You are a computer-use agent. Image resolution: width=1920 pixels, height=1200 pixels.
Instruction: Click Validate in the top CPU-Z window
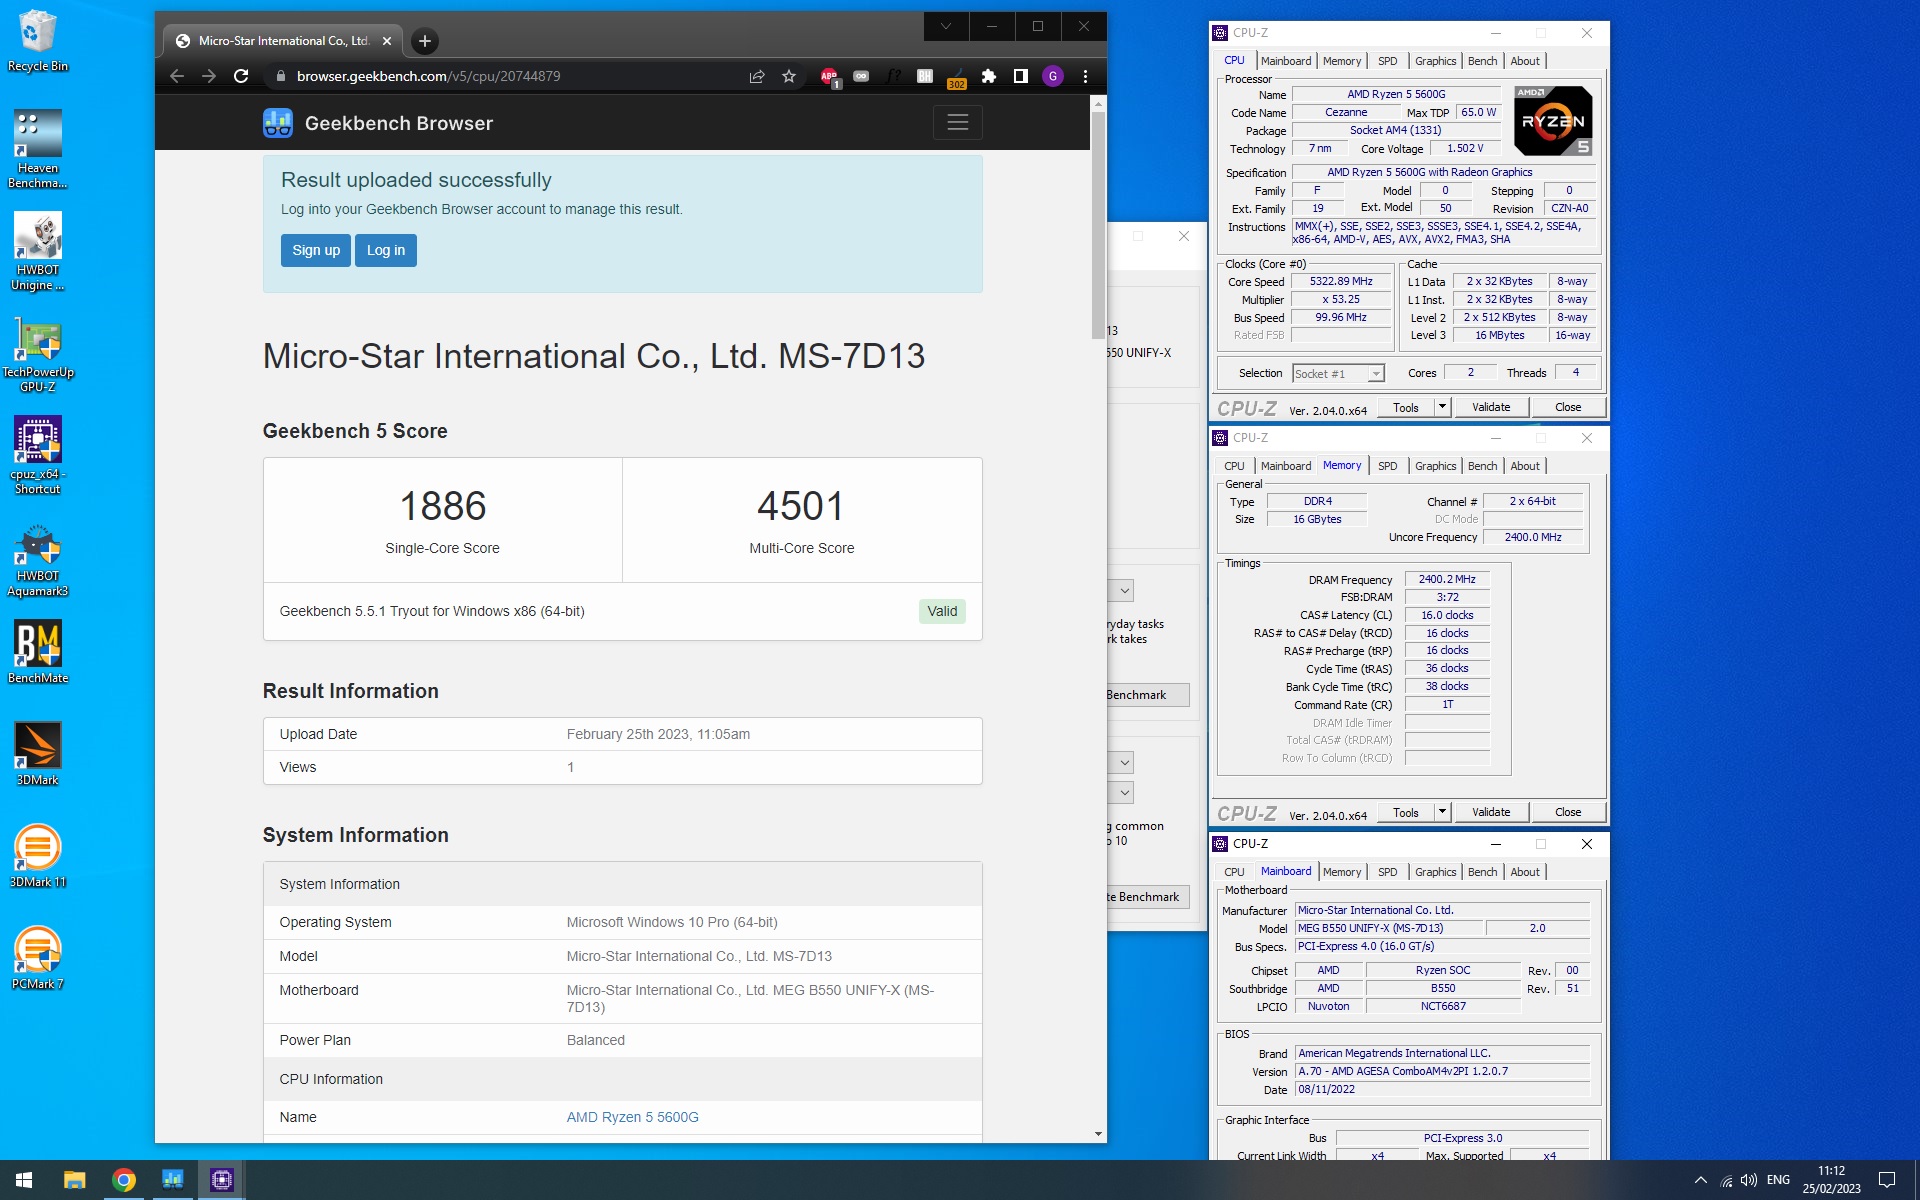click(x=1491, y=407)
